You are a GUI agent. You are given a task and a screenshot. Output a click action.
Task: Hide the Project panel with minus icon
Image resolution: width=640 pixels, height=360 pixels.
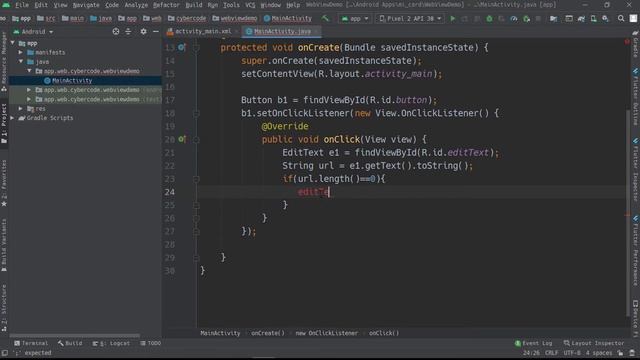click(156, 31)
